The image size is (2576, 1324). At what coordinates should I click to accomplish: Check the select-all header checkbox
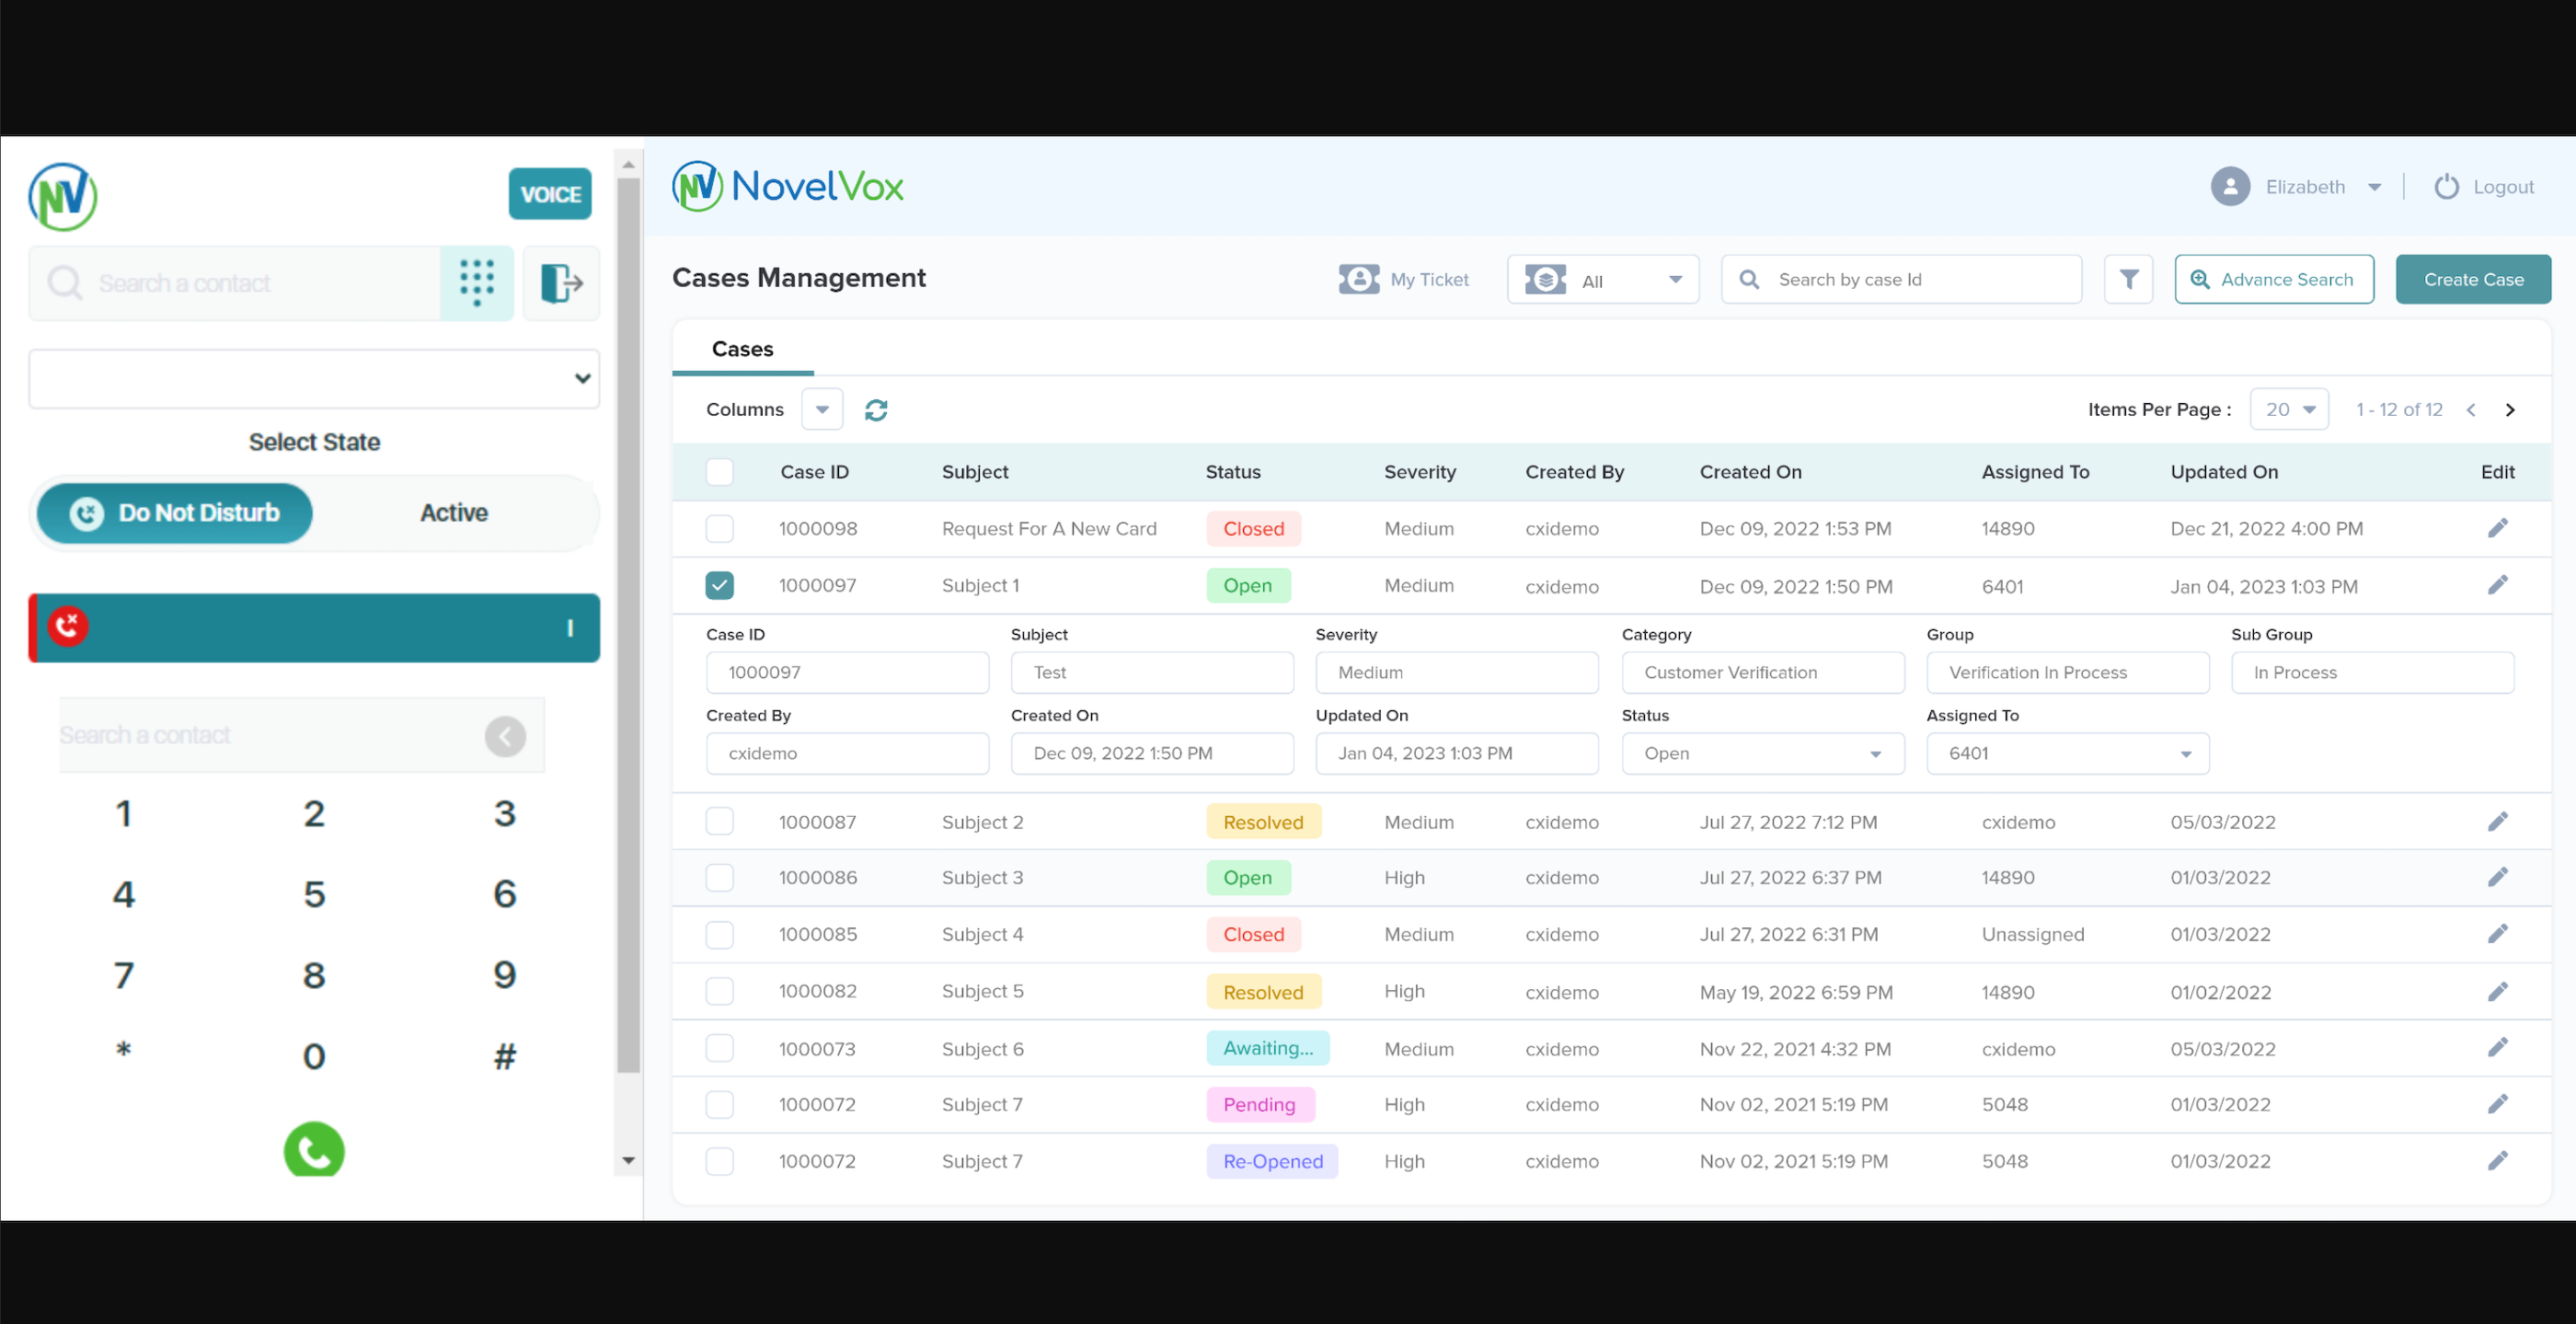click(719, 472)
